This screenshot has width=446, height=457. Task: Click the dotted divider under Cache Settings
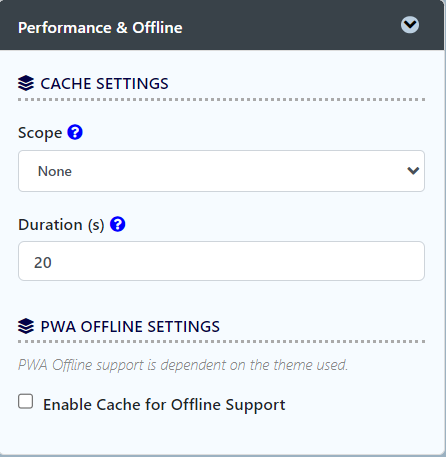click(x=221, y=100)
